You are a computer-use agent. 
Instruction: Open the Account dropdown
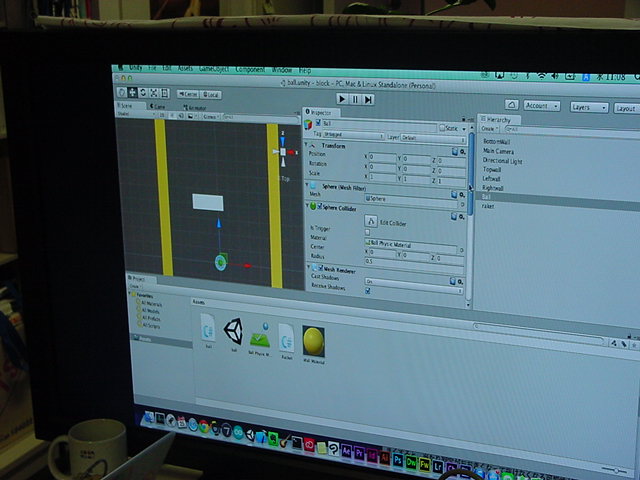[541, 106]
